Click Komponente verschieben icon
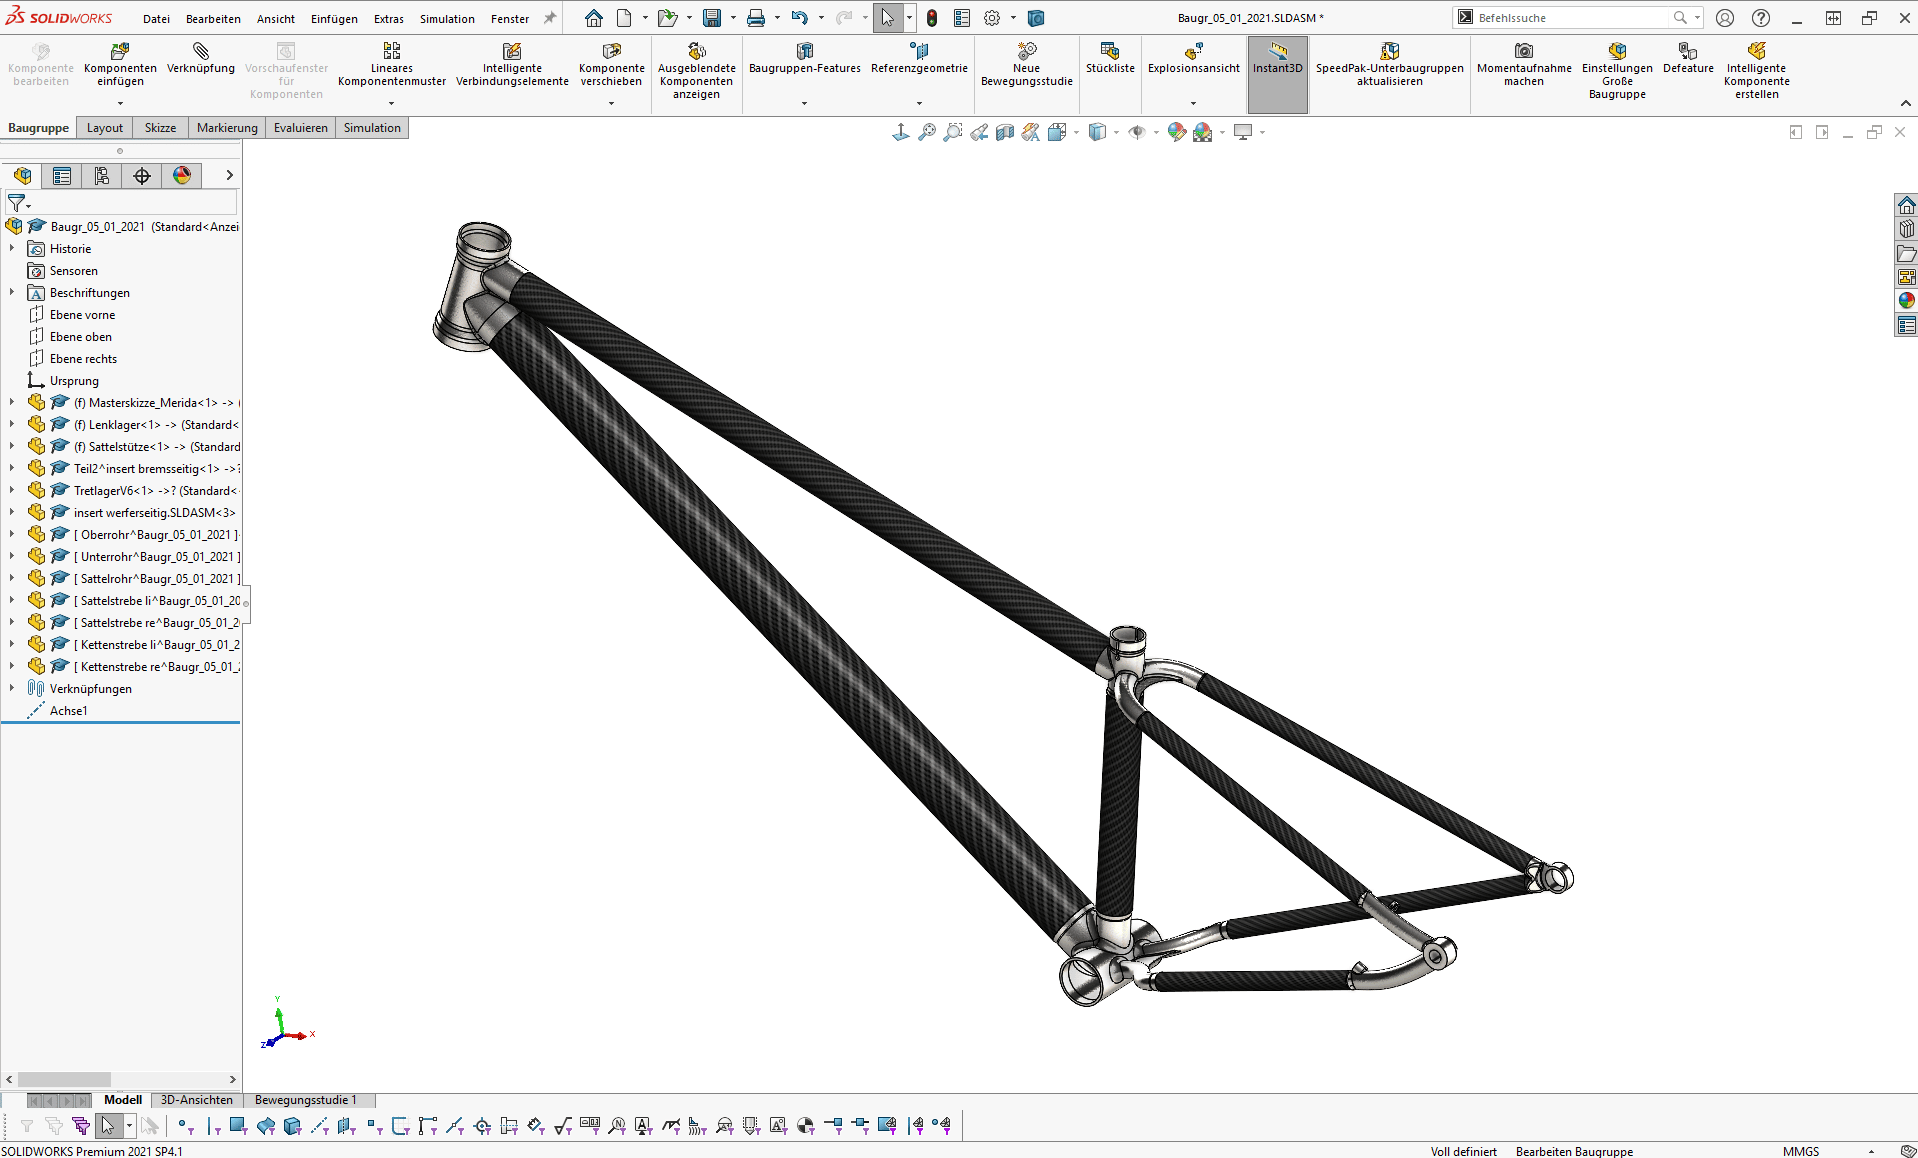Screen dimensions: 1918x1158 tap(611, 52)
